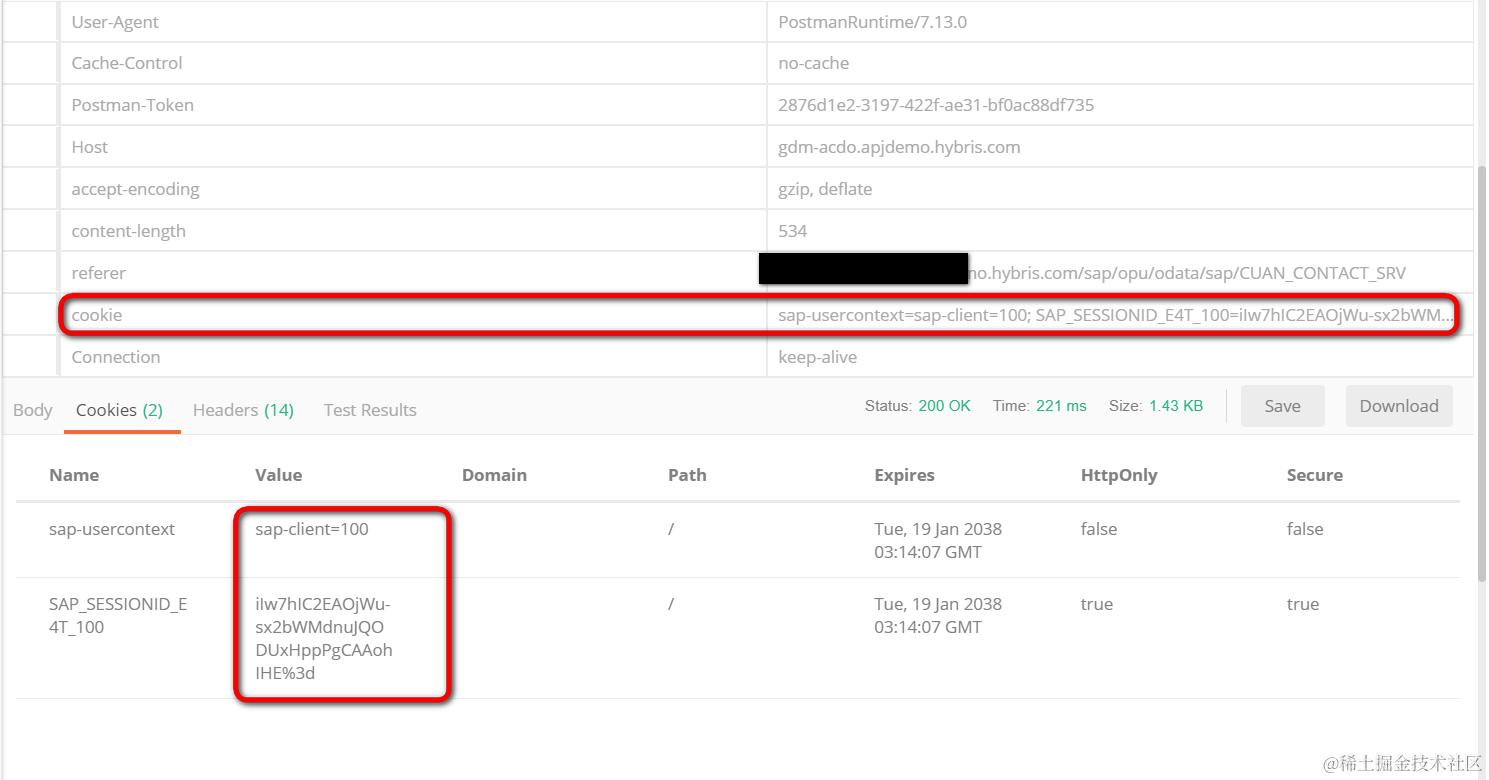Image resolution: width=1489 pixels, height=780 pixels.
Task: Select the sap-usercontext cookie name
Action: pyautogui.click(x=112, y=529)
